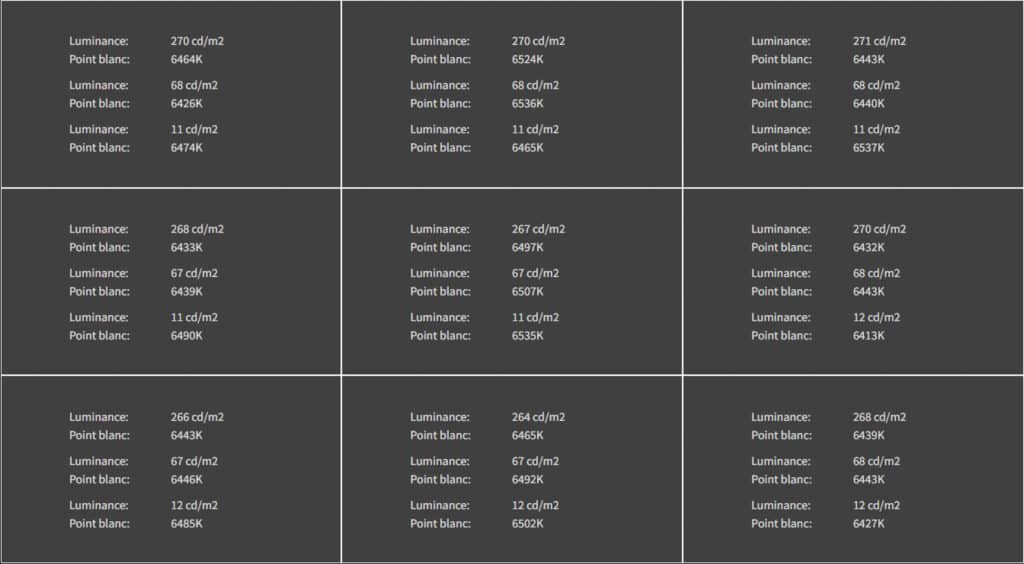The height and width of the screenshot is (564, 1024).
Task: Click the 6413K white point value
Action: (x=869, y=335)
